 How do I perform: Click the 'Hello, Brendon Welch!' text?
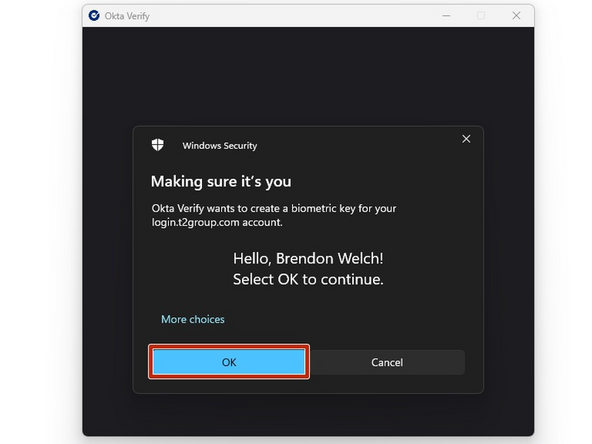(x=308, y=259)
